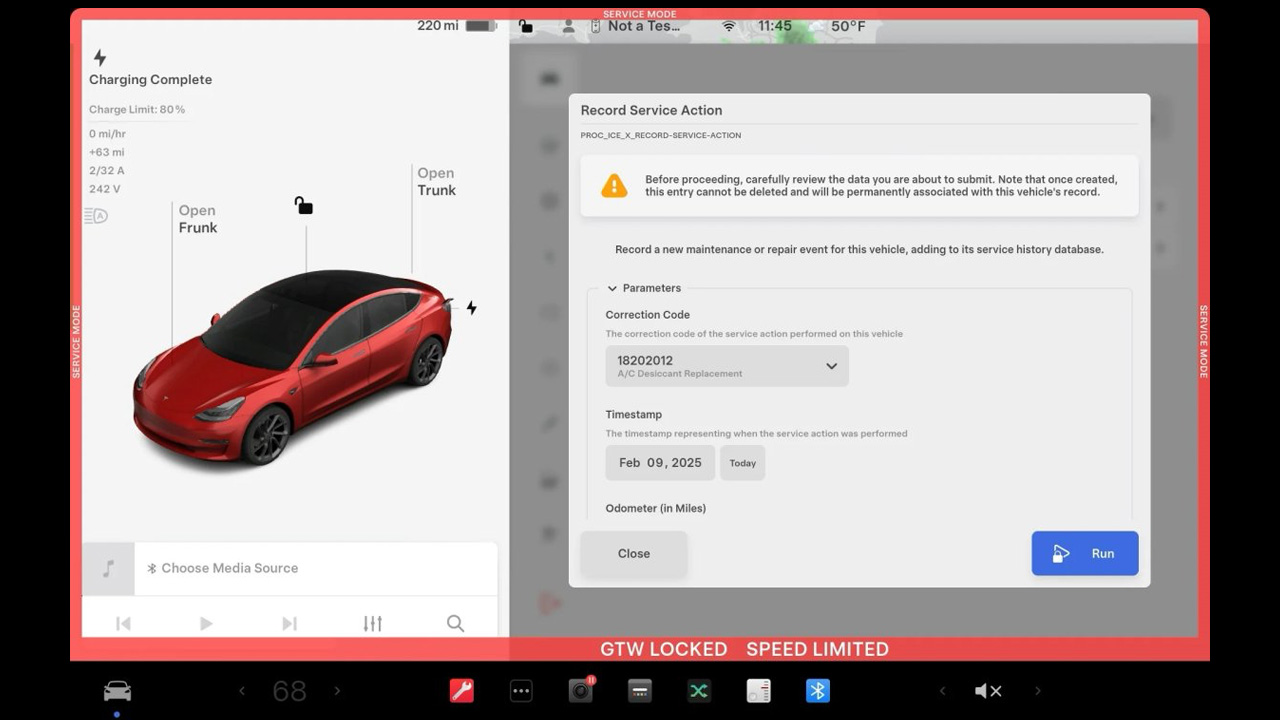Open the Correction Code dropdown
Viewport: 1280px width, 720px height.
coord(727,366)
